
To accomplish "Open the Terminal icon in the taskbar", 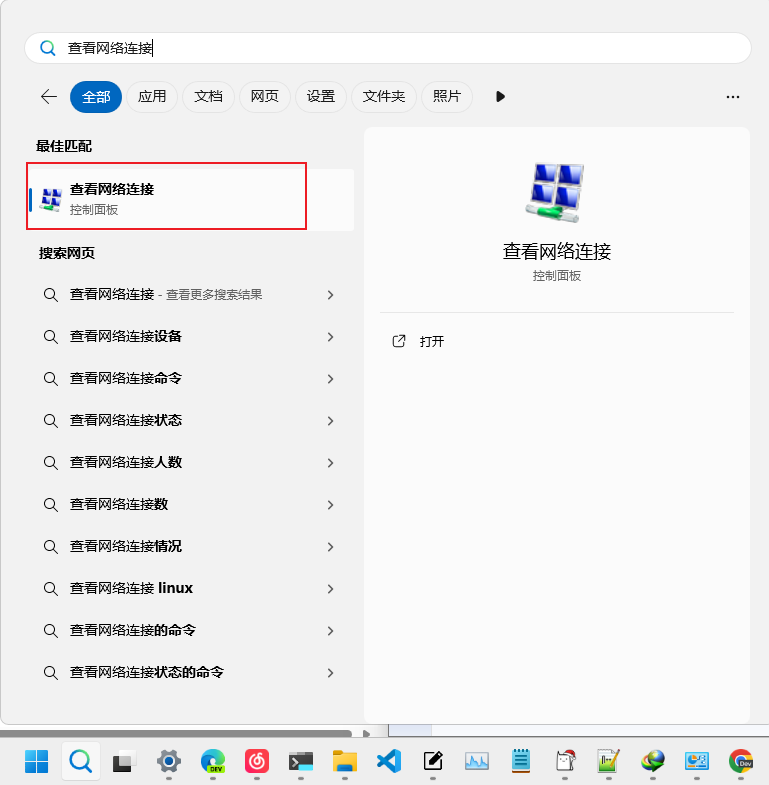I will pyautogui.click(x=301, y=761).
